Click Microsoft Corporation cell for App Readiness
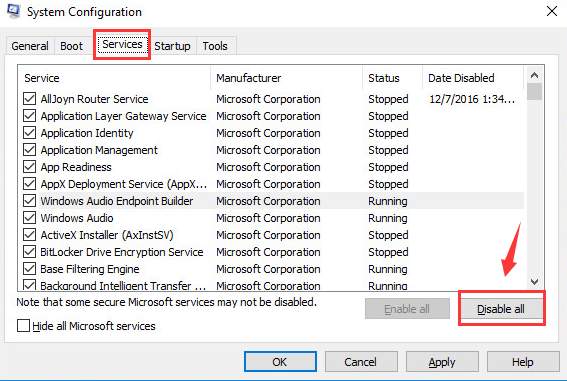The image size is (567, 381). pyautogui.click(x=268, y=167)
